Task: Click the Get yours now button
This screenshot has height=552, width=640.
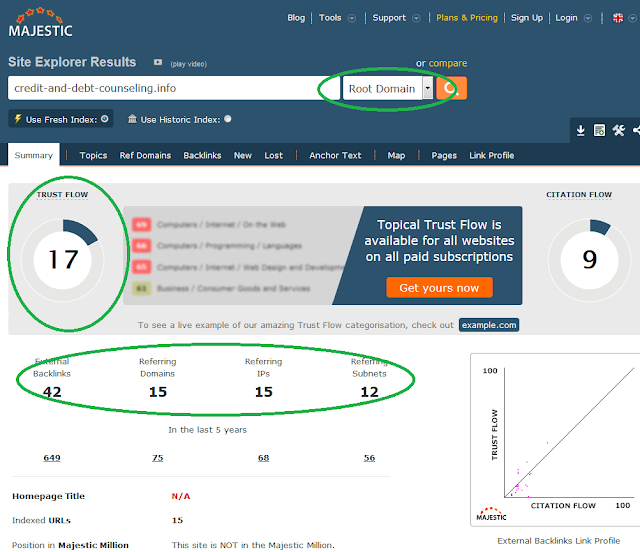Action: pyautogui.click(x=439, y=287)
